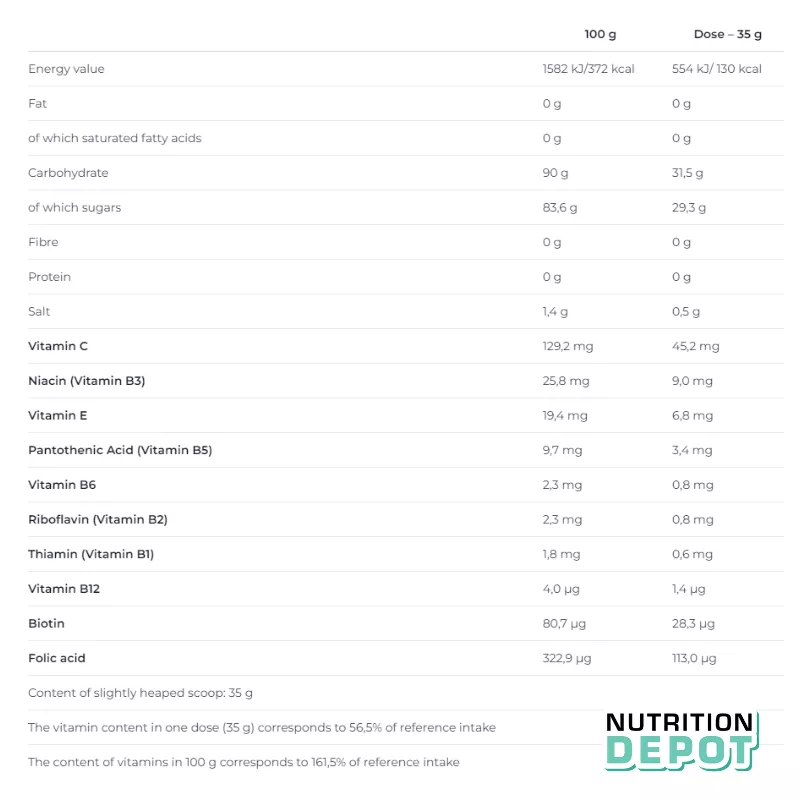Click the Vitamin C row label
The height and width of the screenshot is (800, 800).
[58, 346]
